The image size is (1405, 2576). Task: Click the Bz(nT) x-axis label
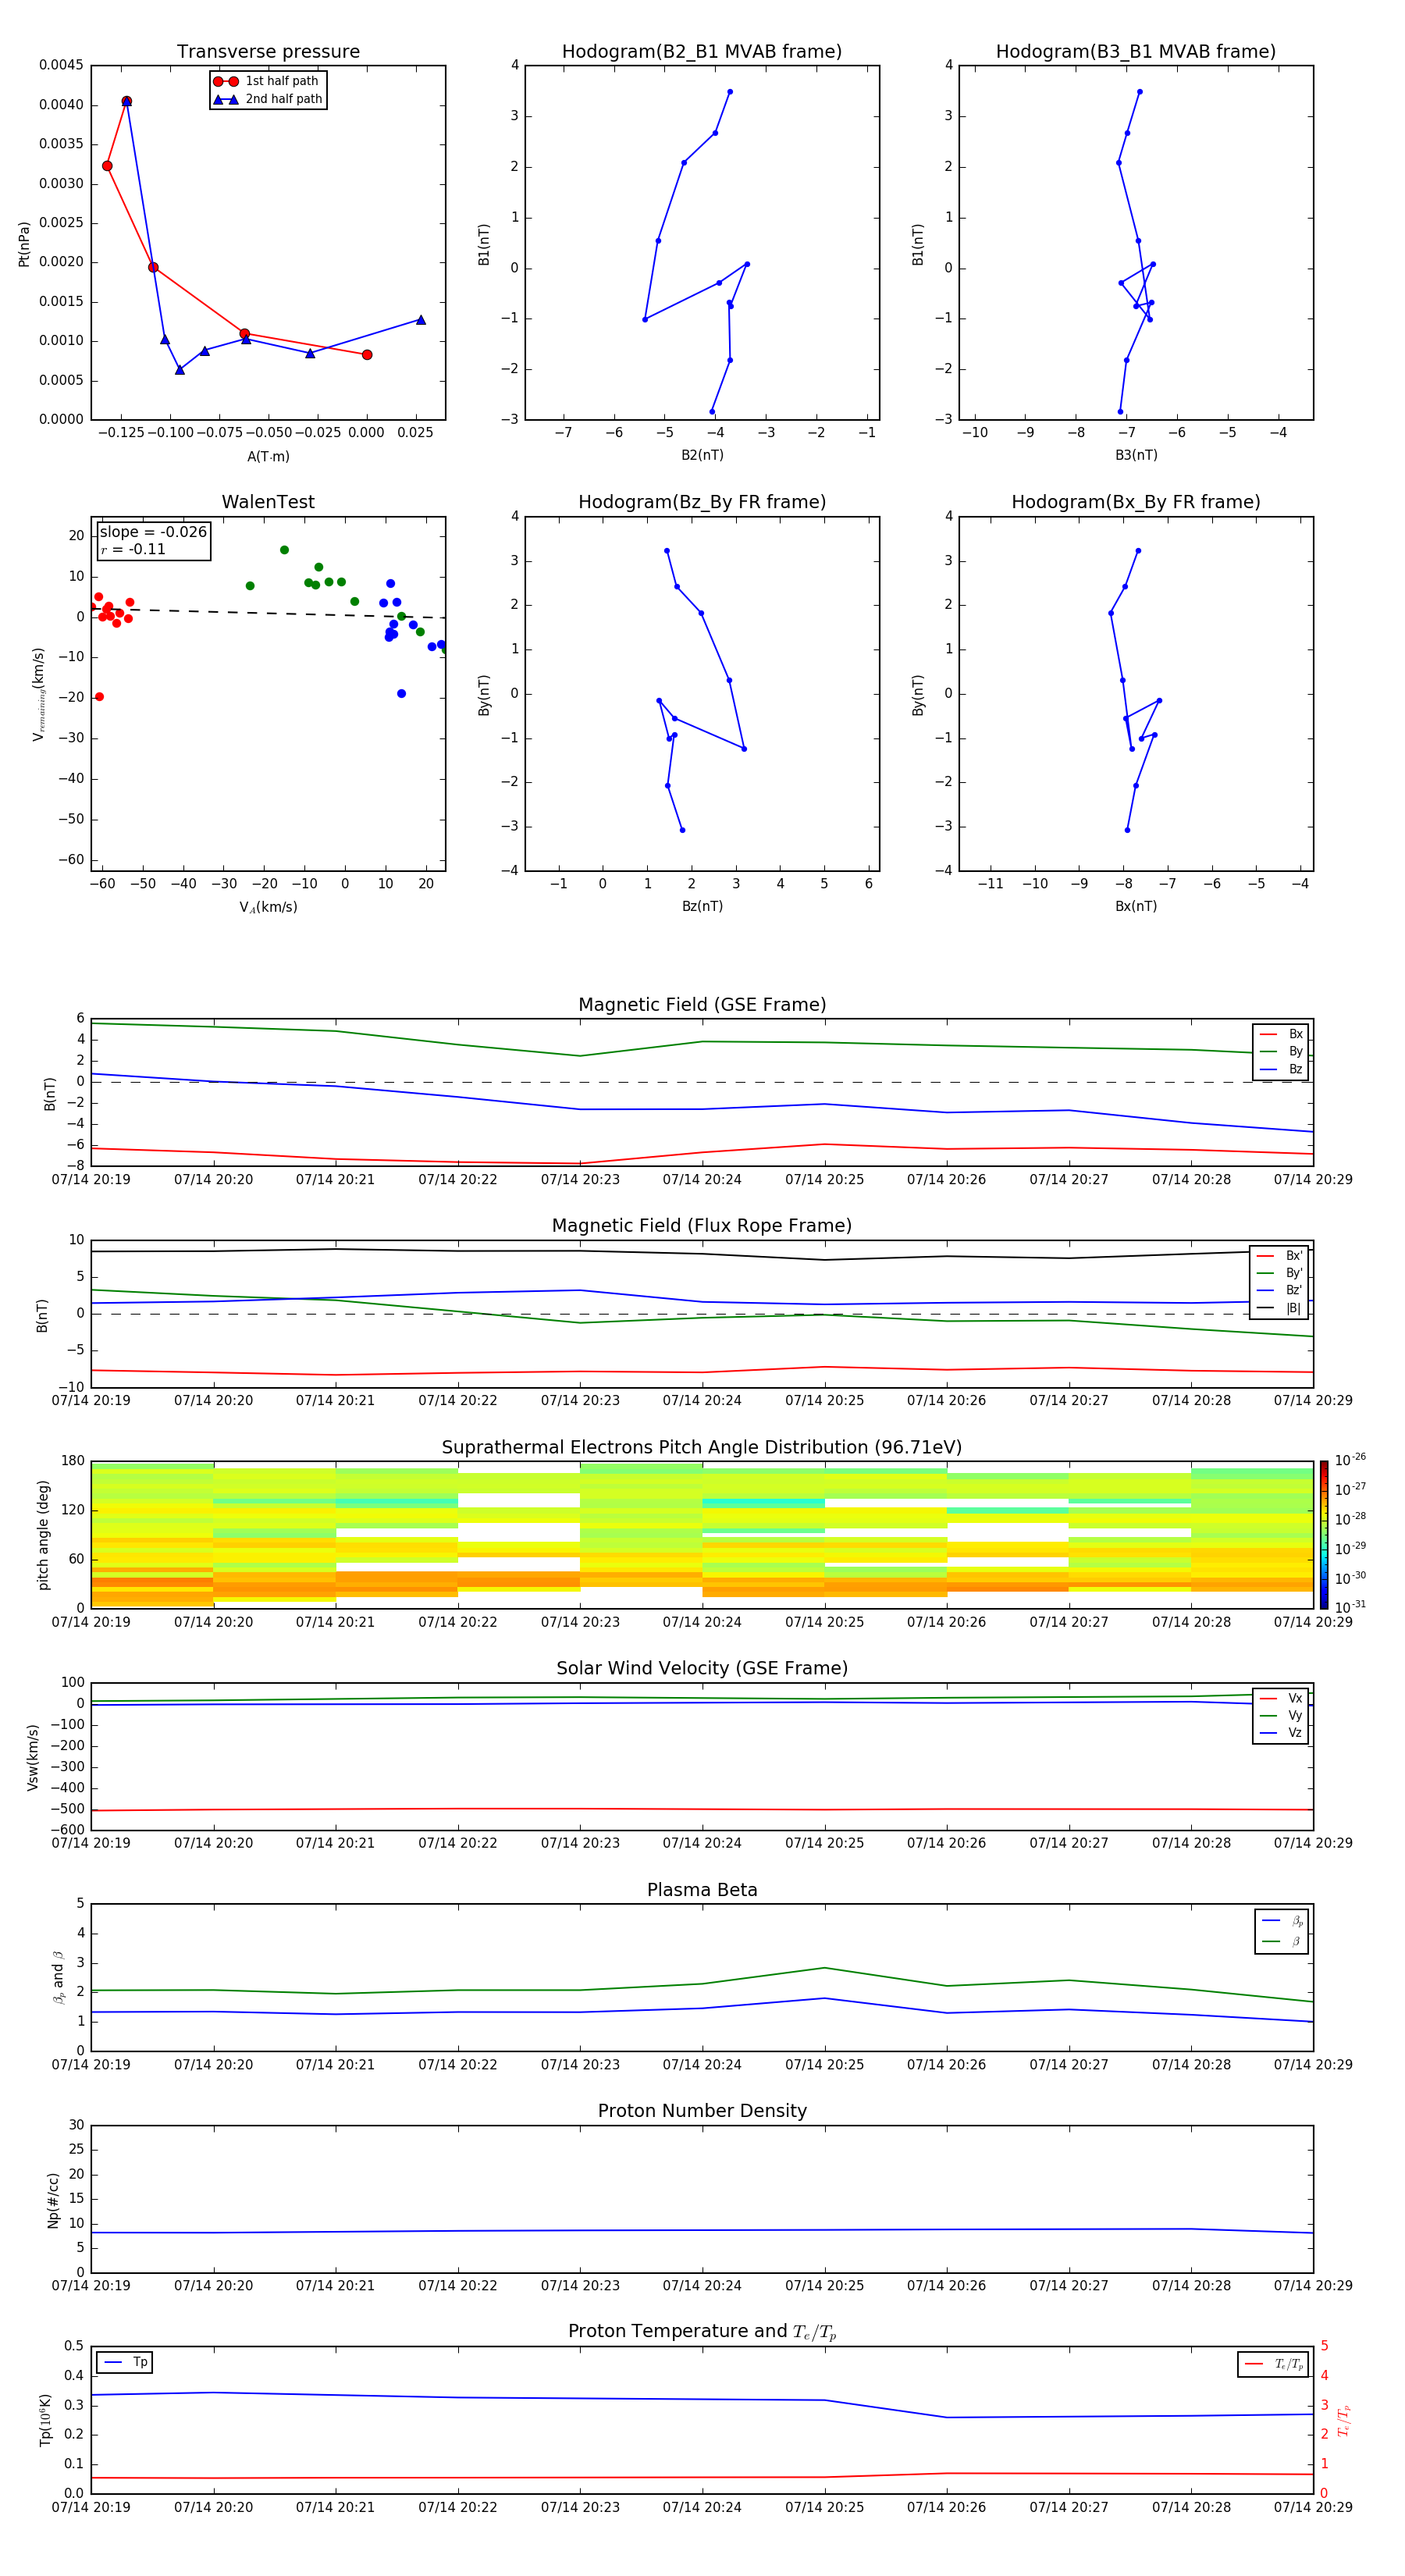pos(702,906)
